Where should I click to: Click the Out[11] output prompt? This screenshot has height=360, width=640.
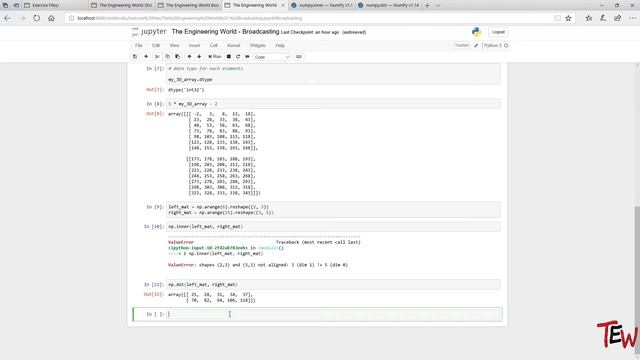tap(153, 294)
